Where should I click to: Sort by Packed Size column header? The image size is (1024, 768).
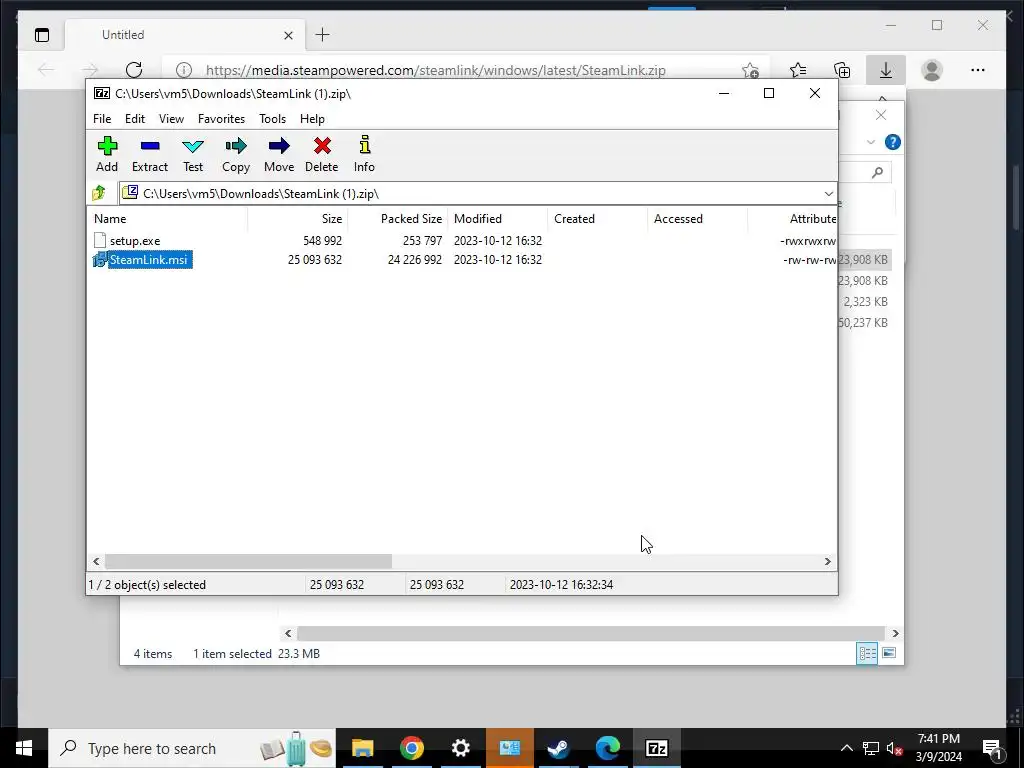click(397, 219)
